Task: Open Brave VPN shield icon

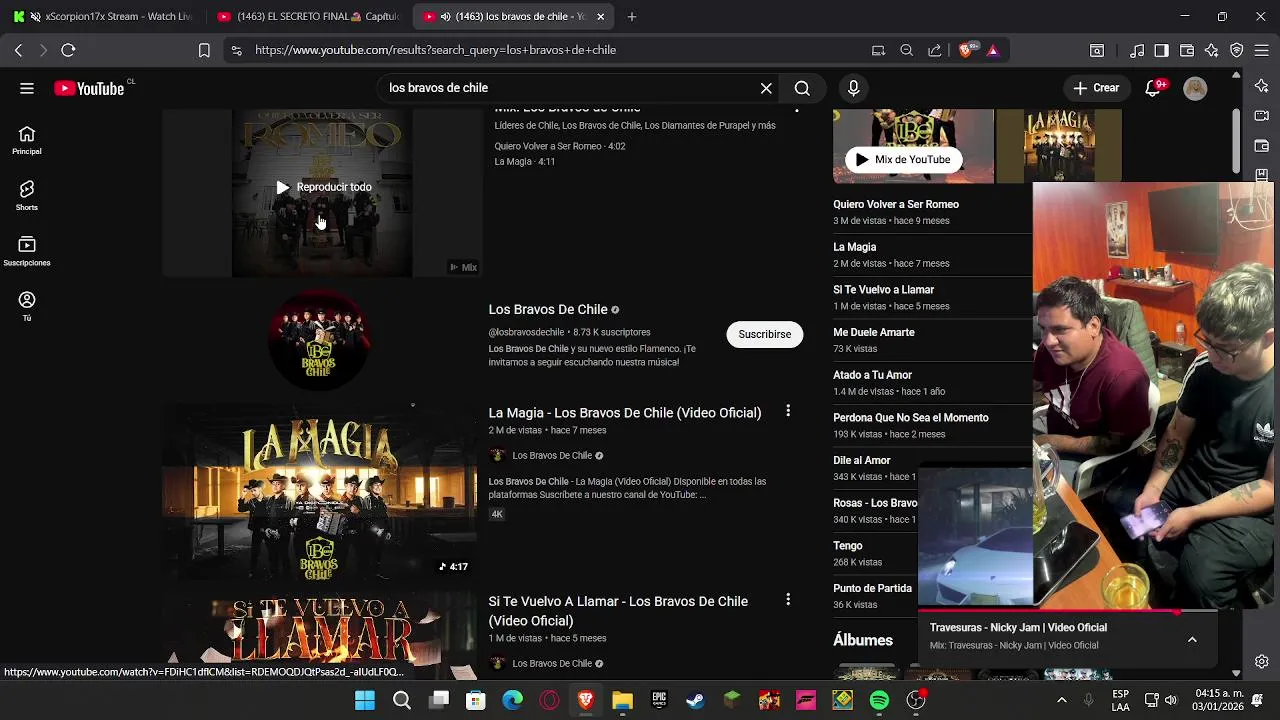Action: click(x=1237, y=50)
